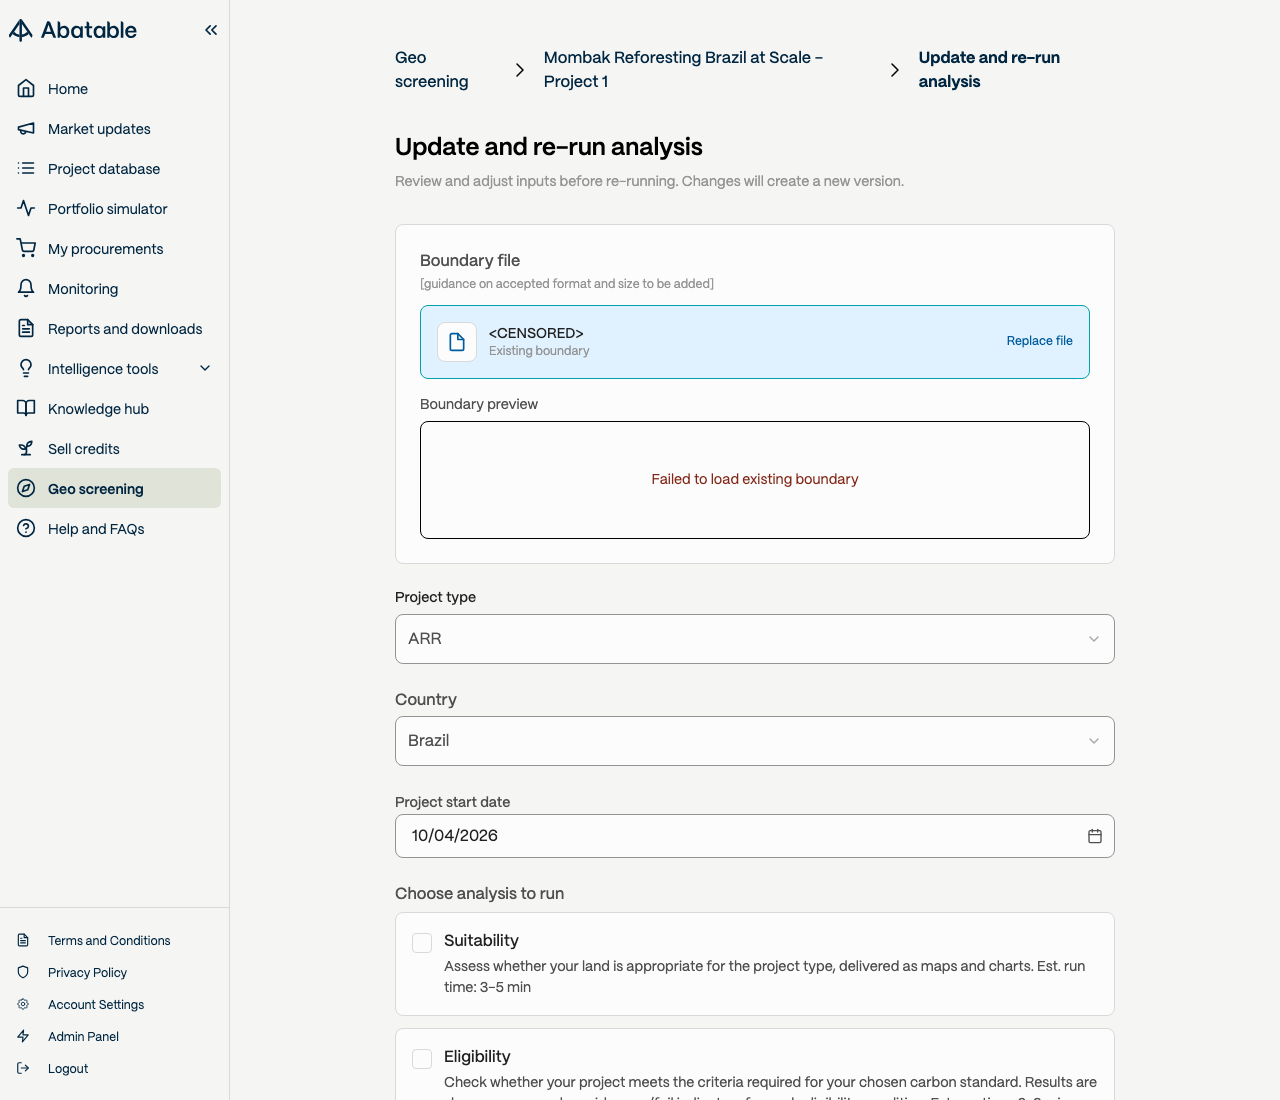The width and height of the screenshot is (1280, 1100).
Task: Click the Replace file link
Action: tap(1039, 341)
